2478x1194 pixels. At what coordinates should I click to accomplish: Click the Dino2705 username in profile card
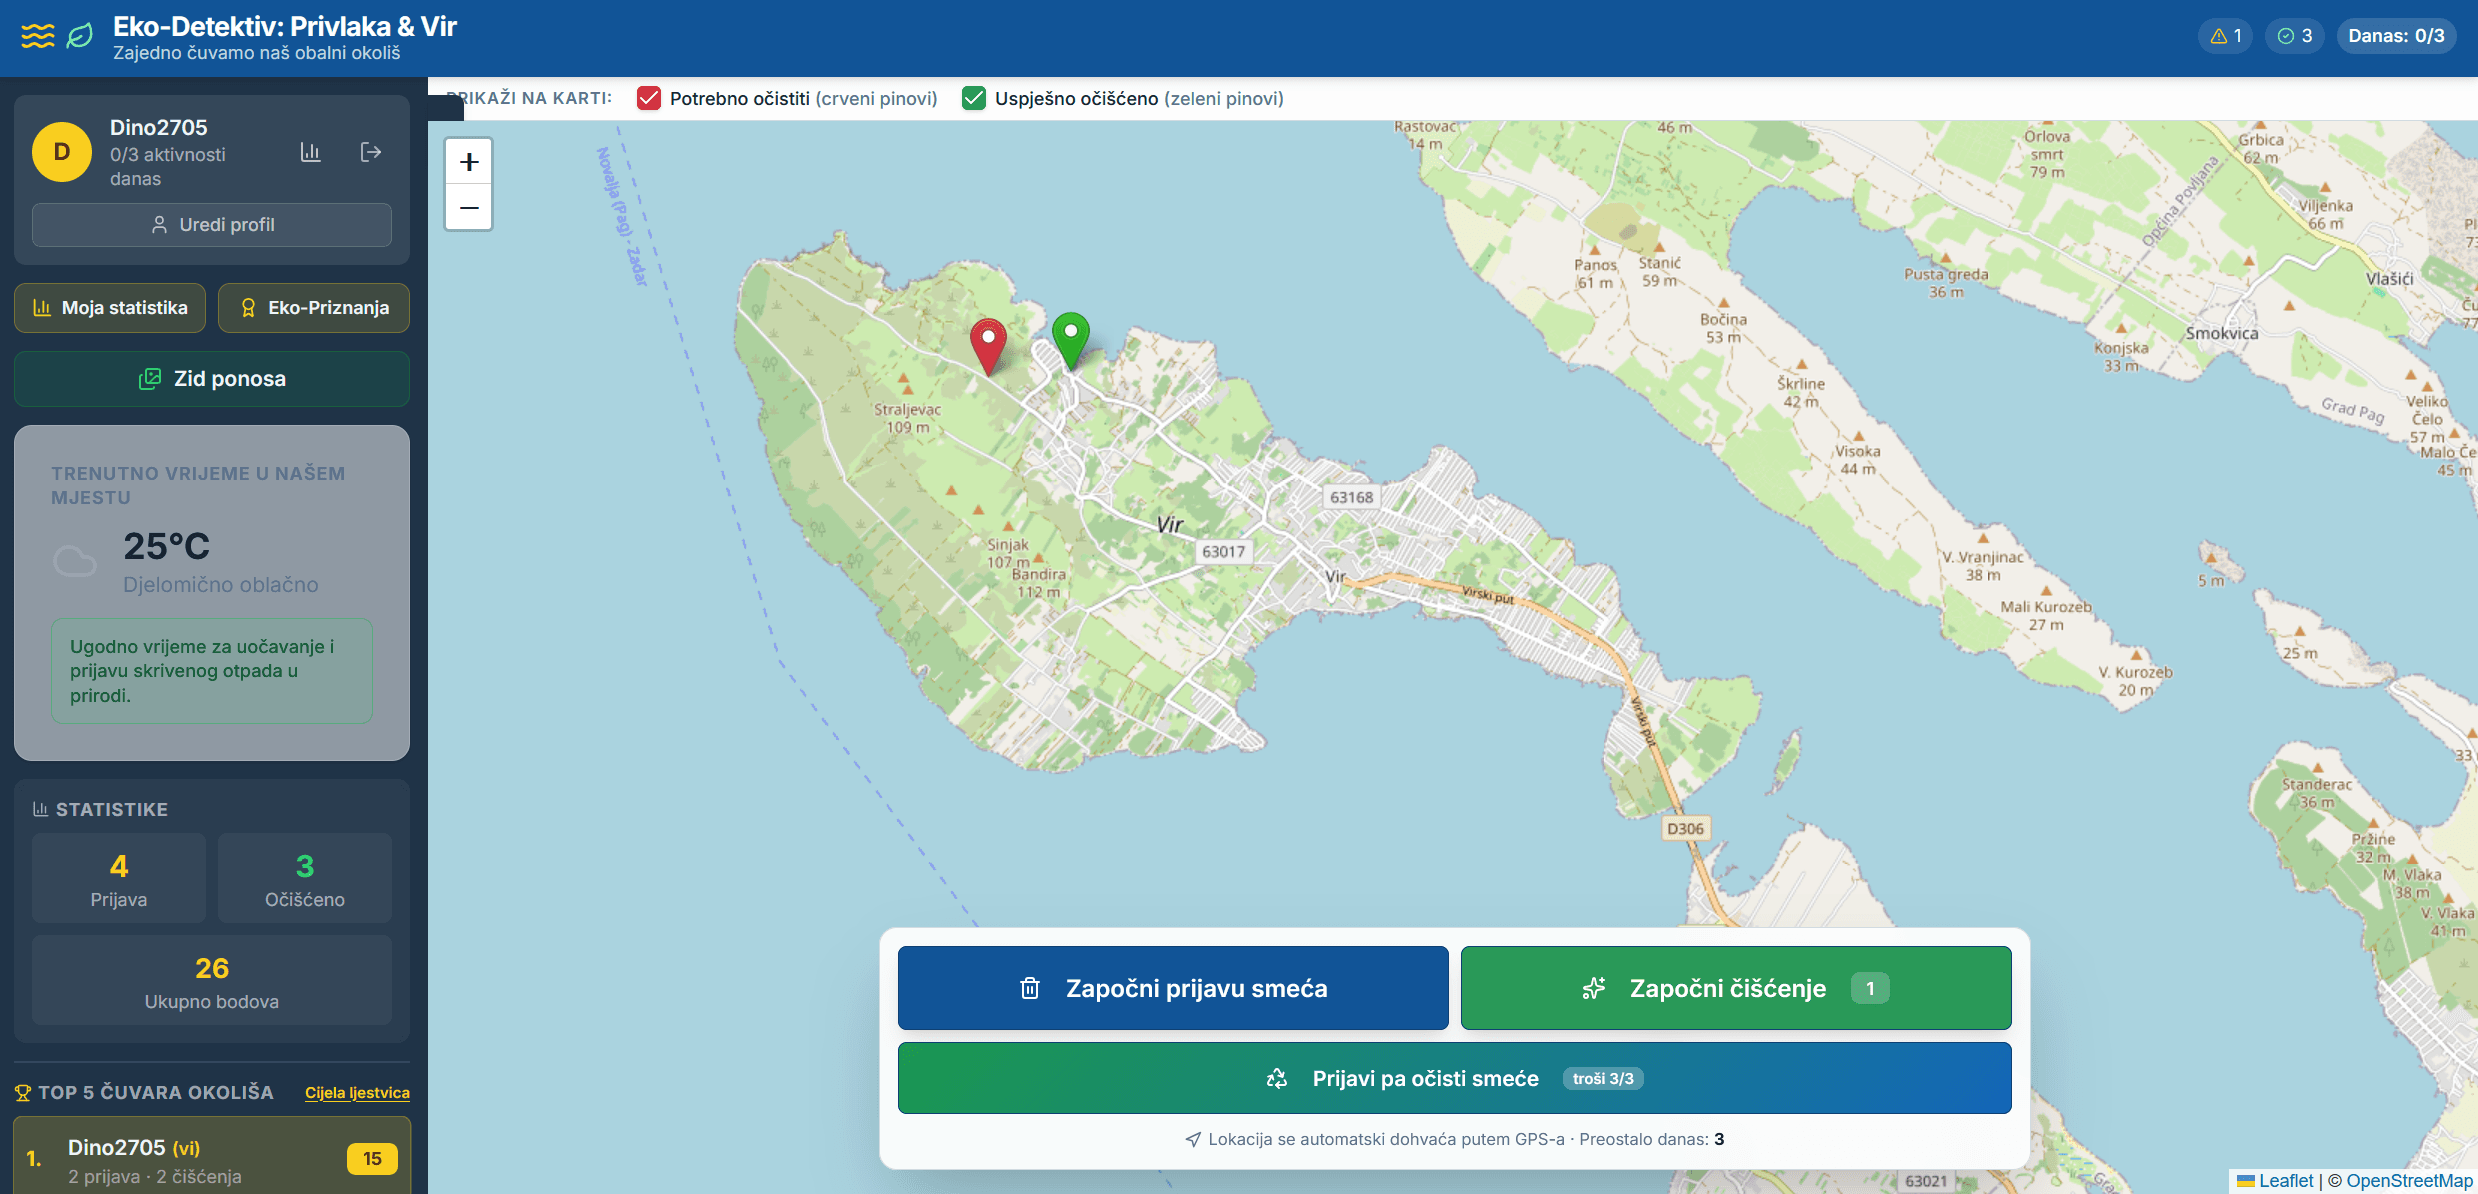coord(159,127)
